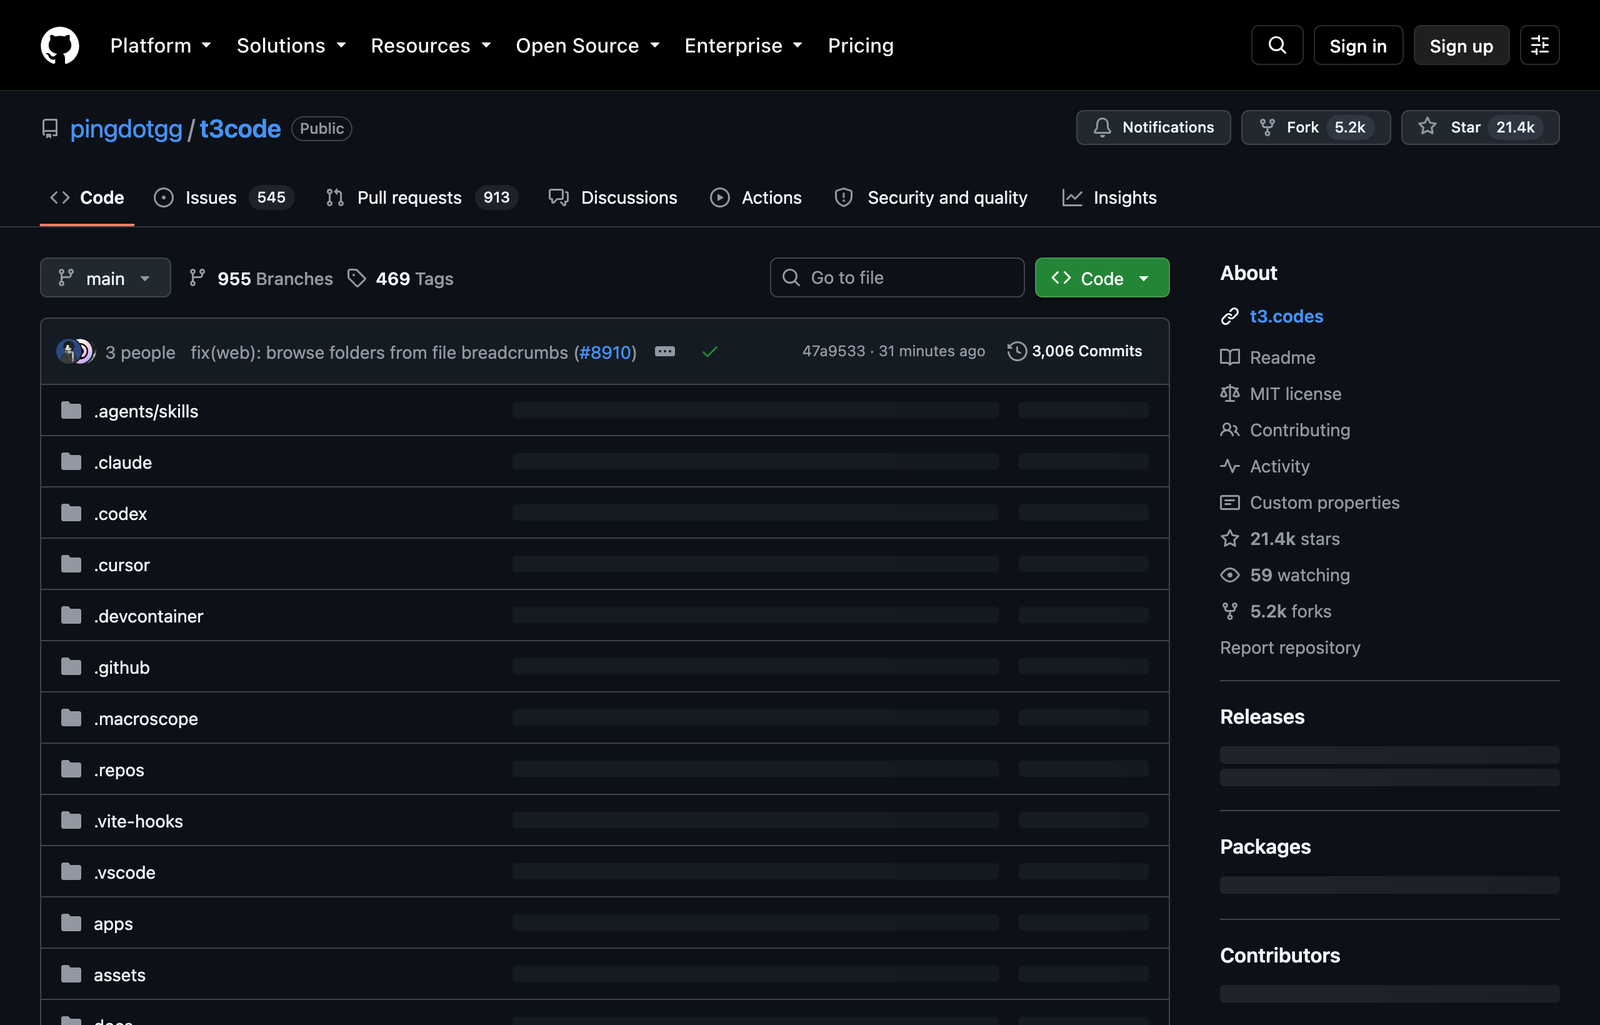Expand commit message ellipsis button

click(665, 352)
